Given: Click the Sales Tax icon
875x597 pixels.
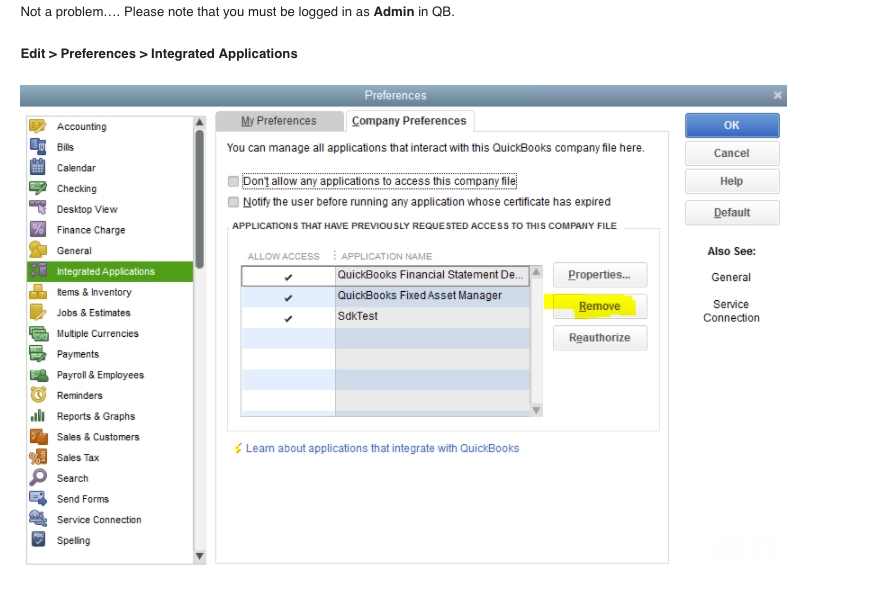Looking at the screenshot, I should pyautogui.click(x=38, y=457).
